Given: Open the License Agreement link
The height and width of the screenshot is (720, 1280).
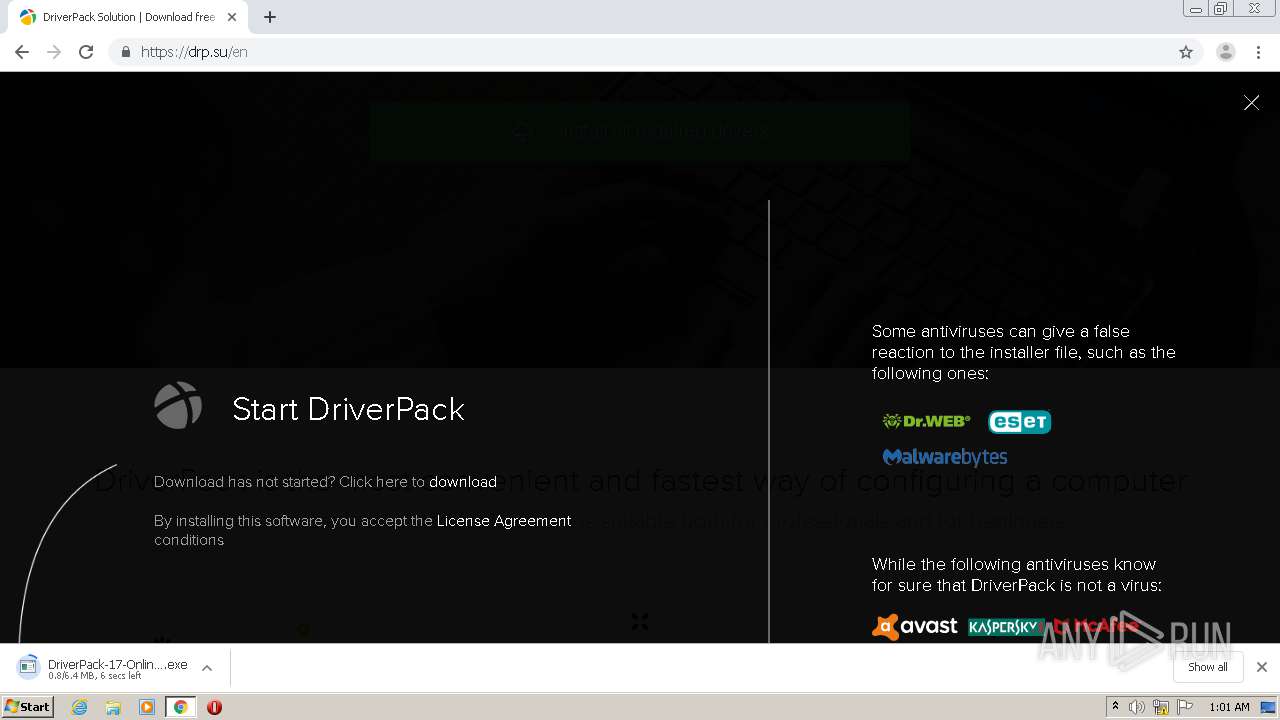Looking at the screenshot, I should point(504,521).
